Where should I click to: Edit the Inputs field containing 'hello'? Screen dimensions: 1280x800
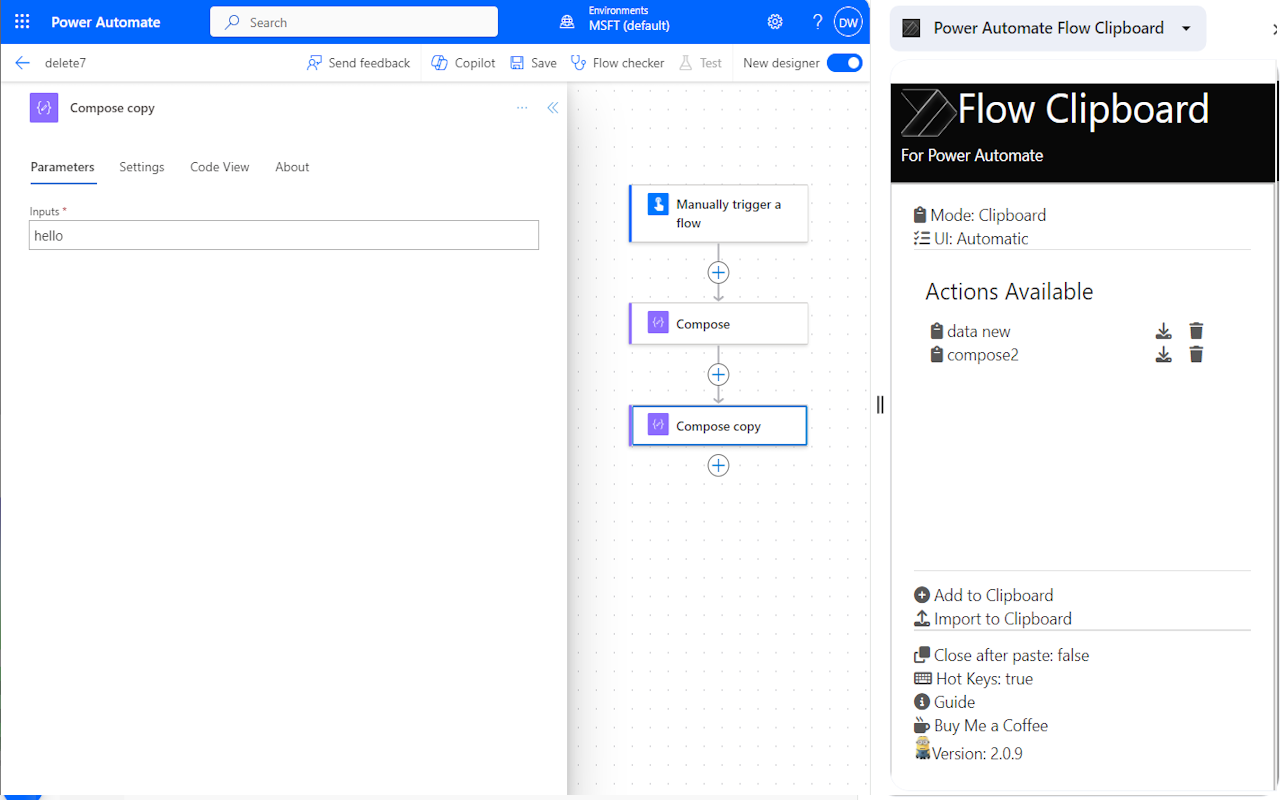(283, 235)
